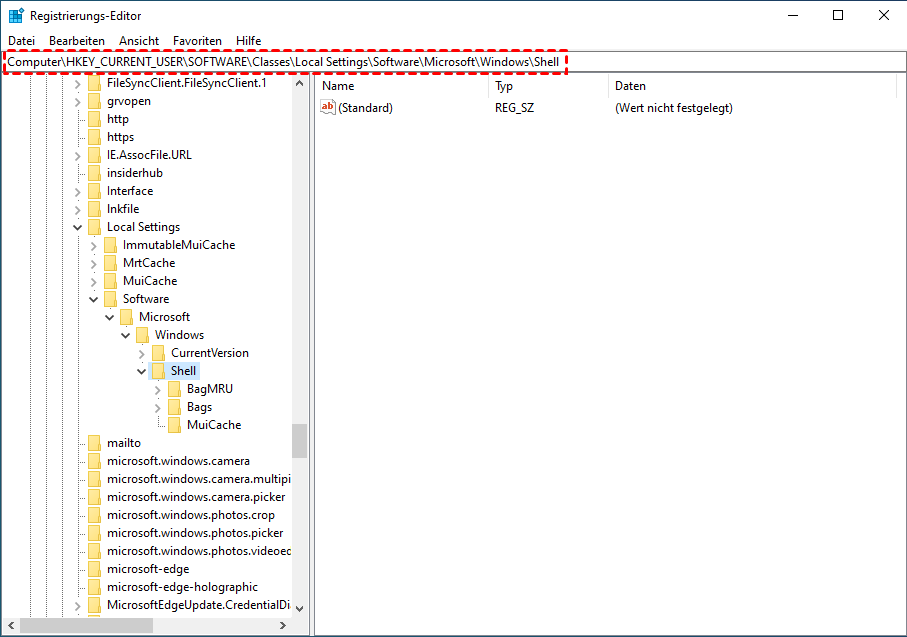This screenshot has width=907, height=637.
Task: Expand the Bags key
Action: (158, 407)
